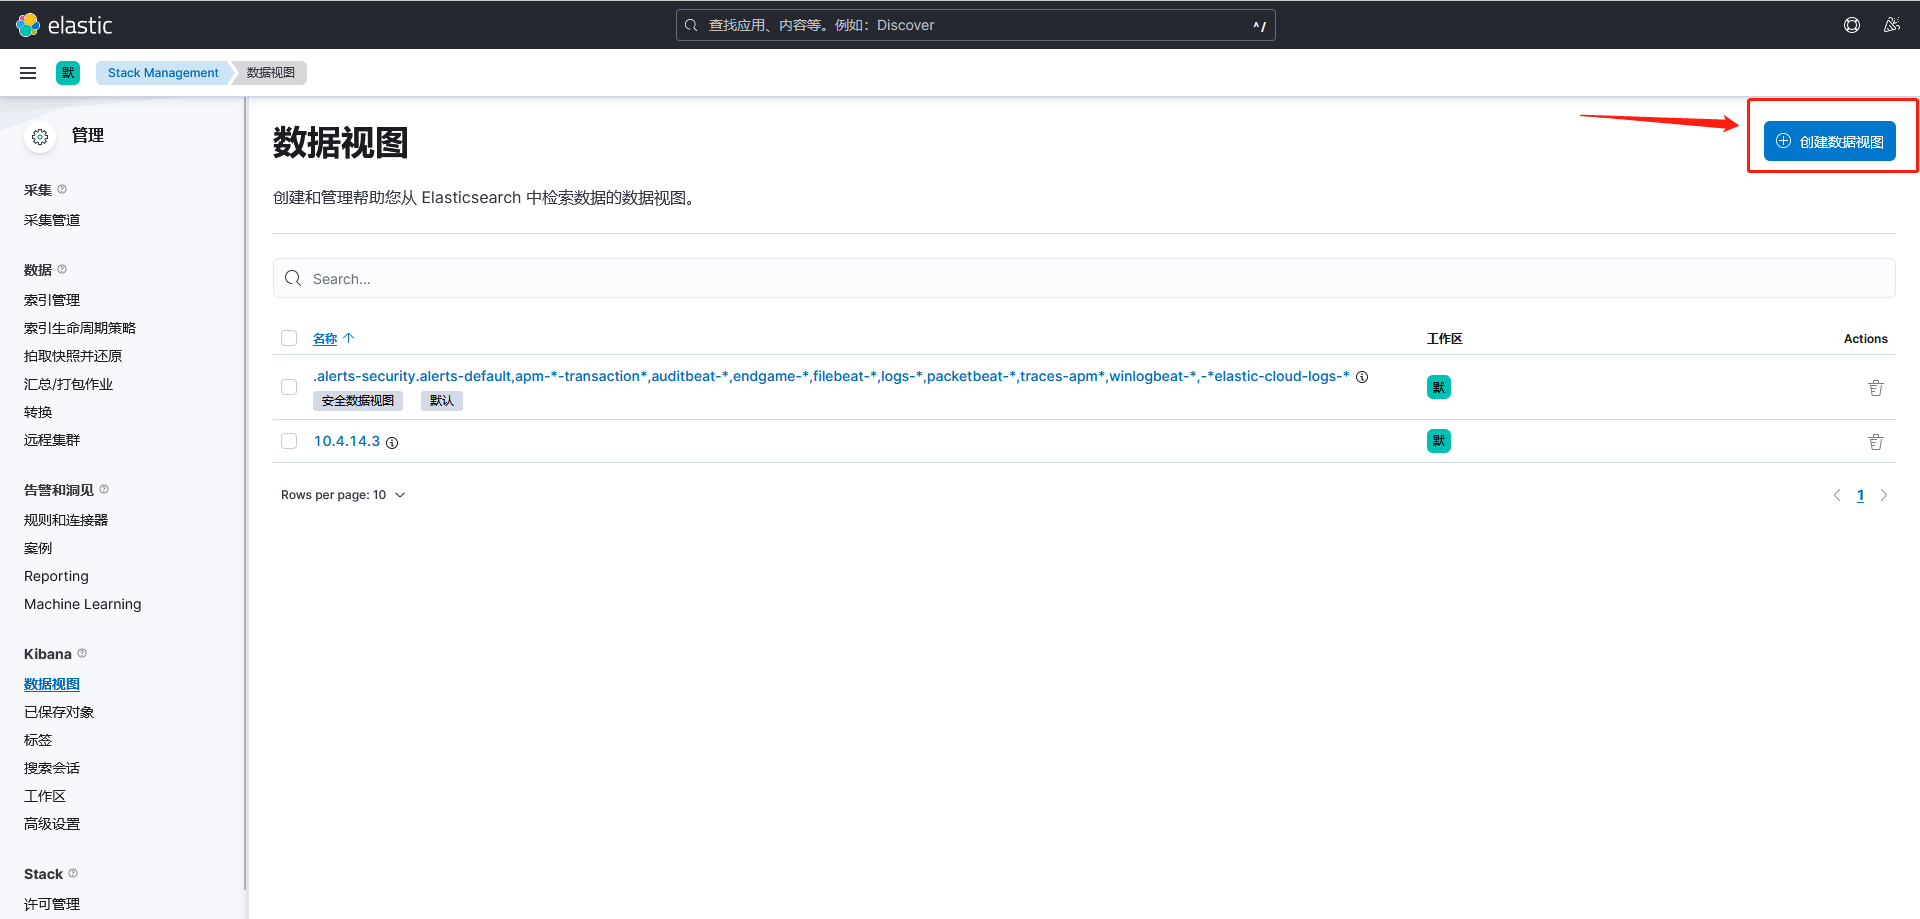This screenshot has height=919, width=1920.
Task: Click the 工作区 column header
Action: (1445, 339)
